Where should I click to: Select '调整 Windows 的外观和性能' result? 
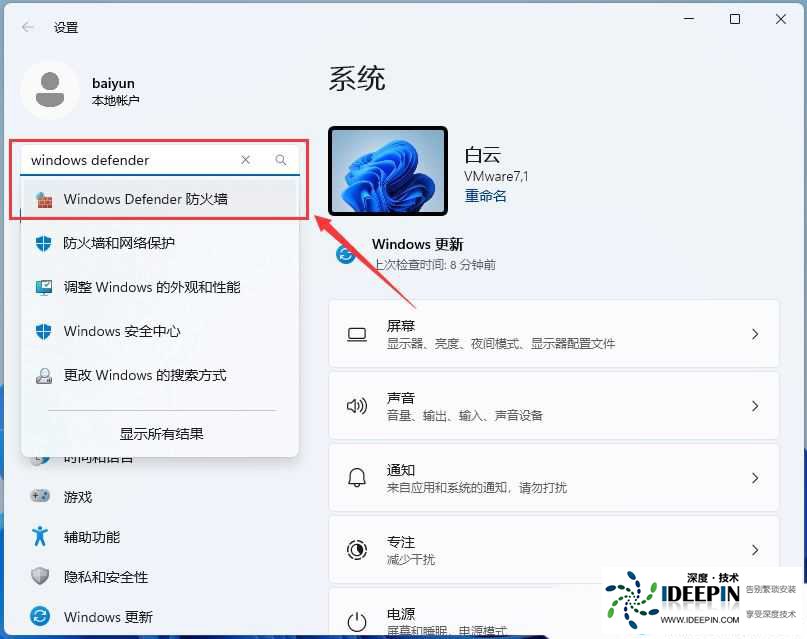pos(160,287)
